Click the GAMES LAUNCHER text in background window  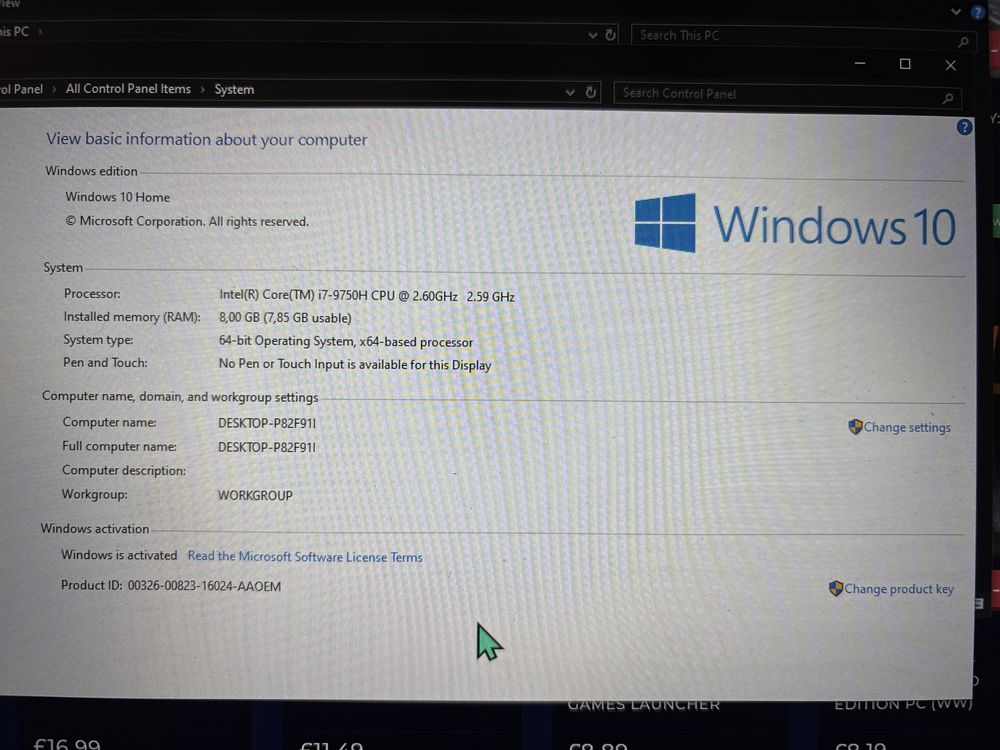(x=643, y=705)
